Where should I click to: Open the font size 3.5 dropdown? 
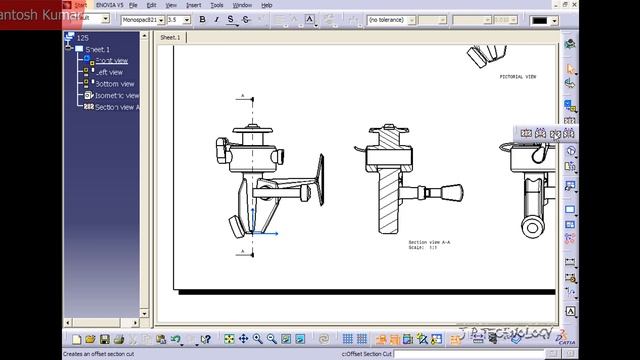click(x=187, y=20)
